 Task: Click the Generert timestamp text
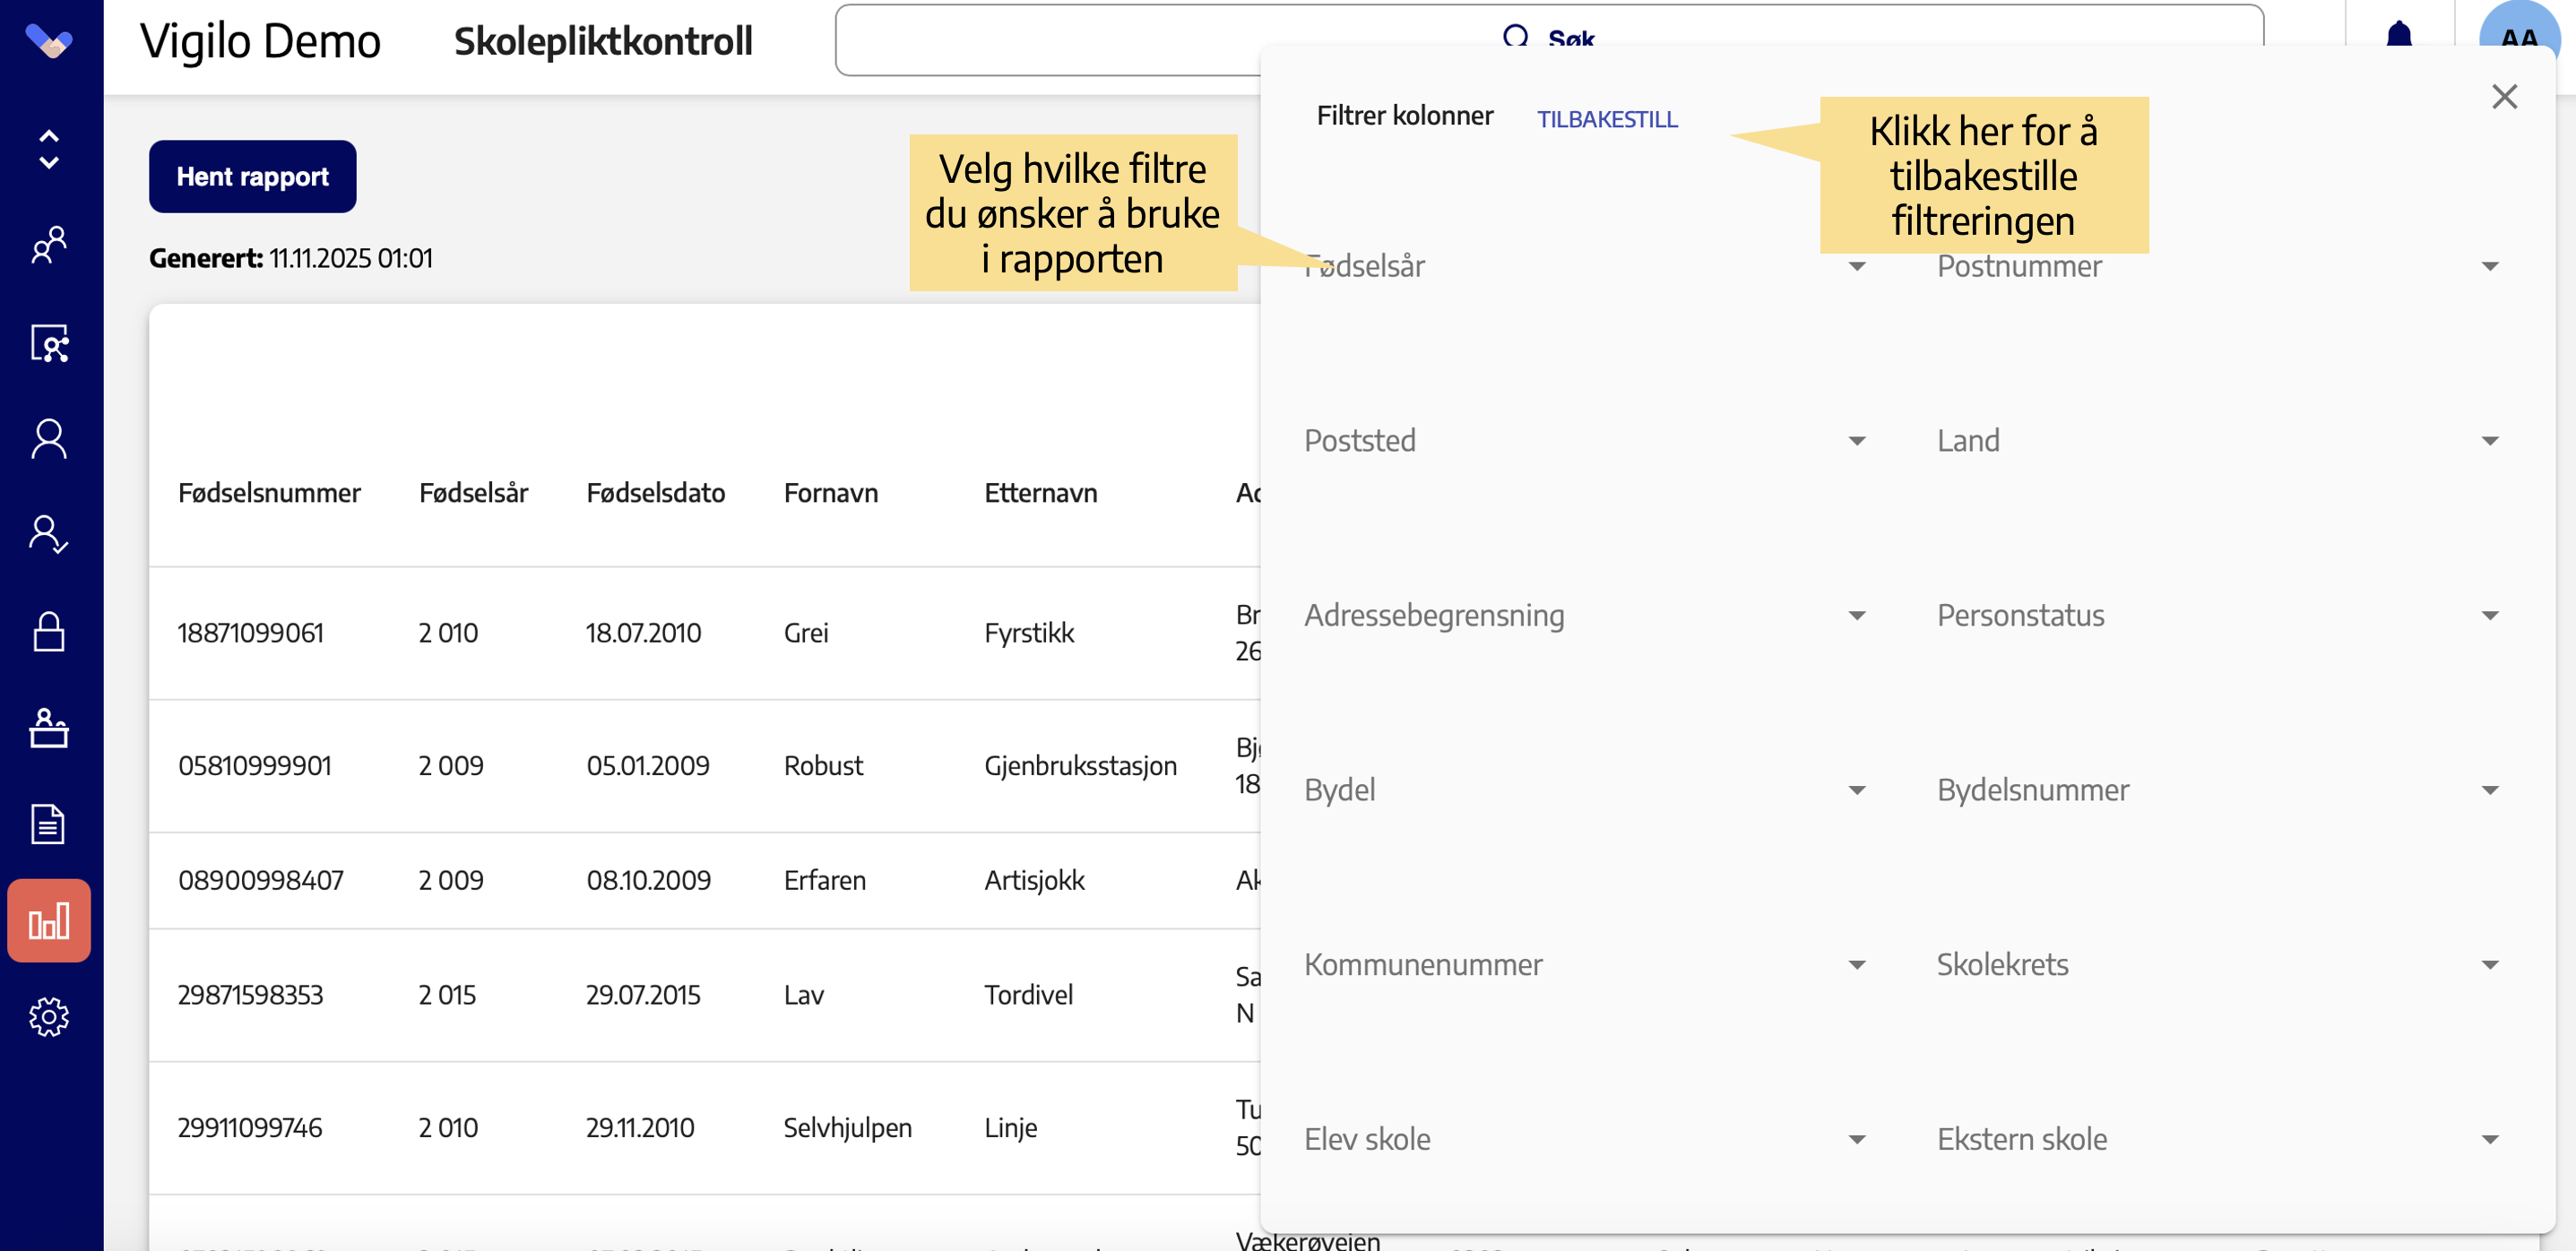[291, 258]
